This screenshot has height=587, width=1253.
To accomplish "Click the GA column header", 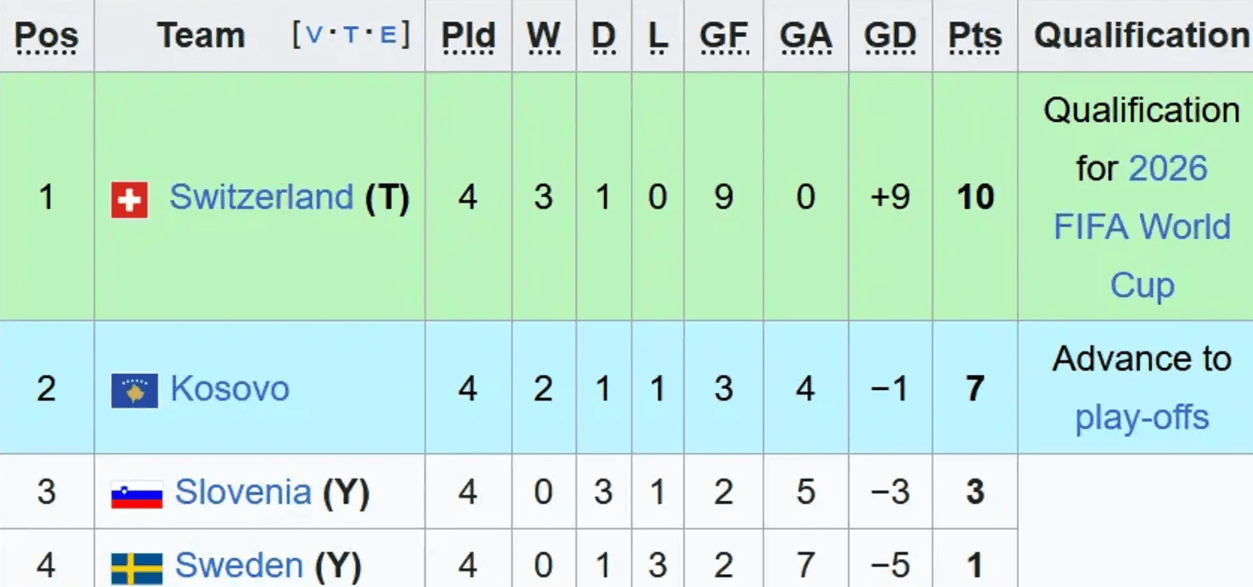I will (805, 36).
